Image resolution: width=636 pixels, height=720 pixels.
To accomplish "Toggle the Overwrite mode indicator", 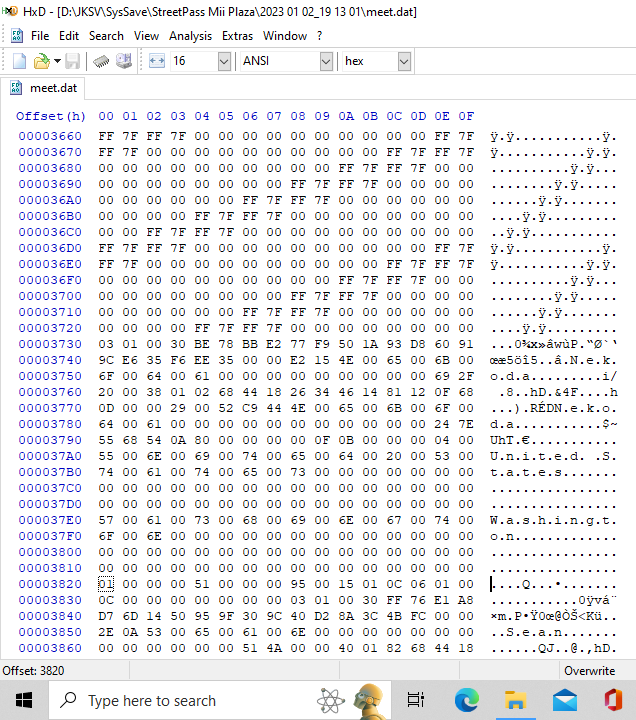I will [x=589, y=671].
